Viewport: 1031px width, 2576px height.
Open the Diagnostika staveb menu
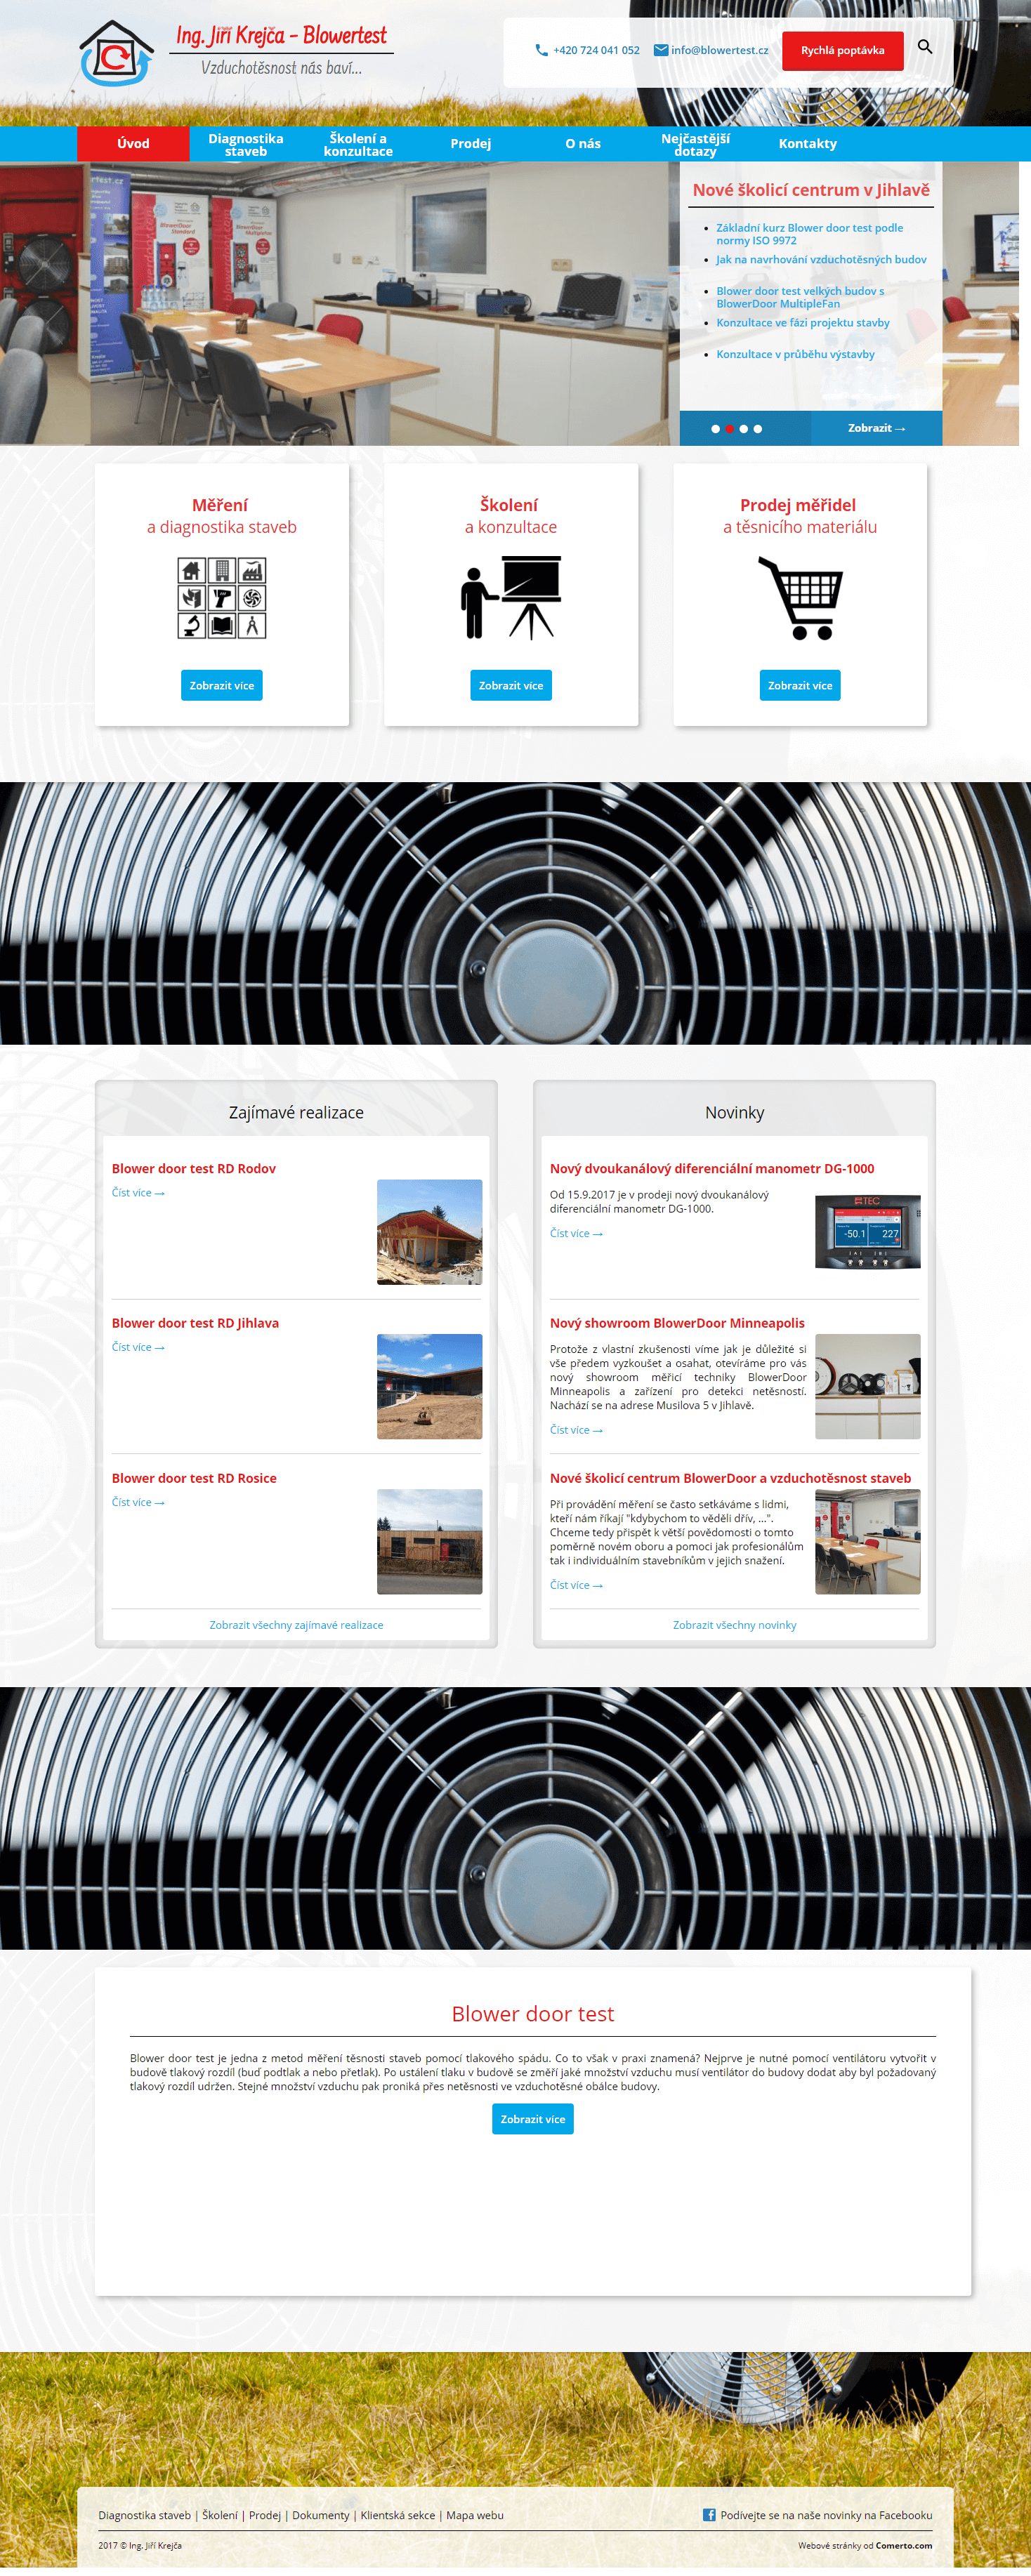tap(246, 144)
